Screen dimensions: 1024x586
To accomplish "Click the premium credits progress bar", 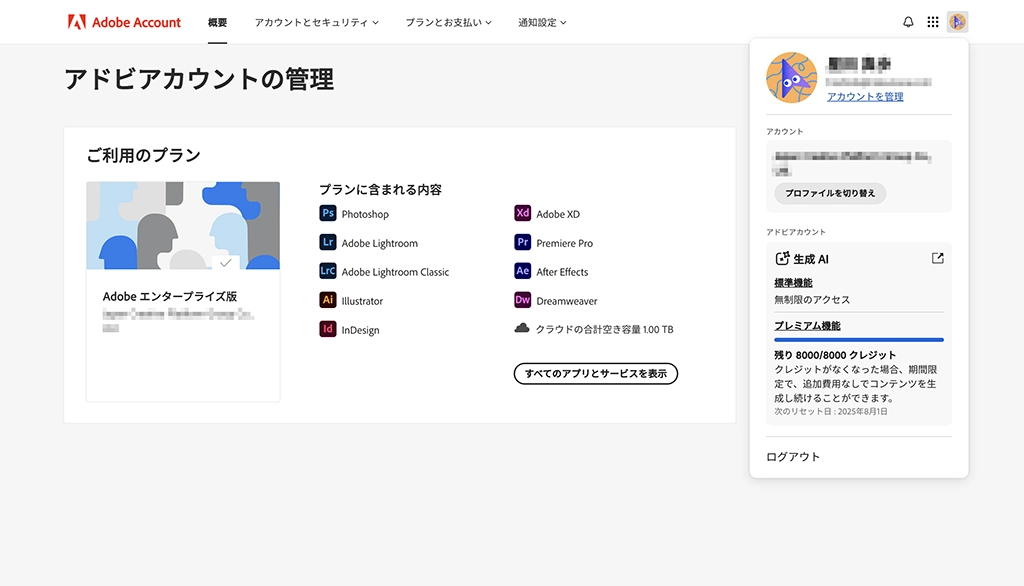I will pyautogui.click(x=859, y=340).
